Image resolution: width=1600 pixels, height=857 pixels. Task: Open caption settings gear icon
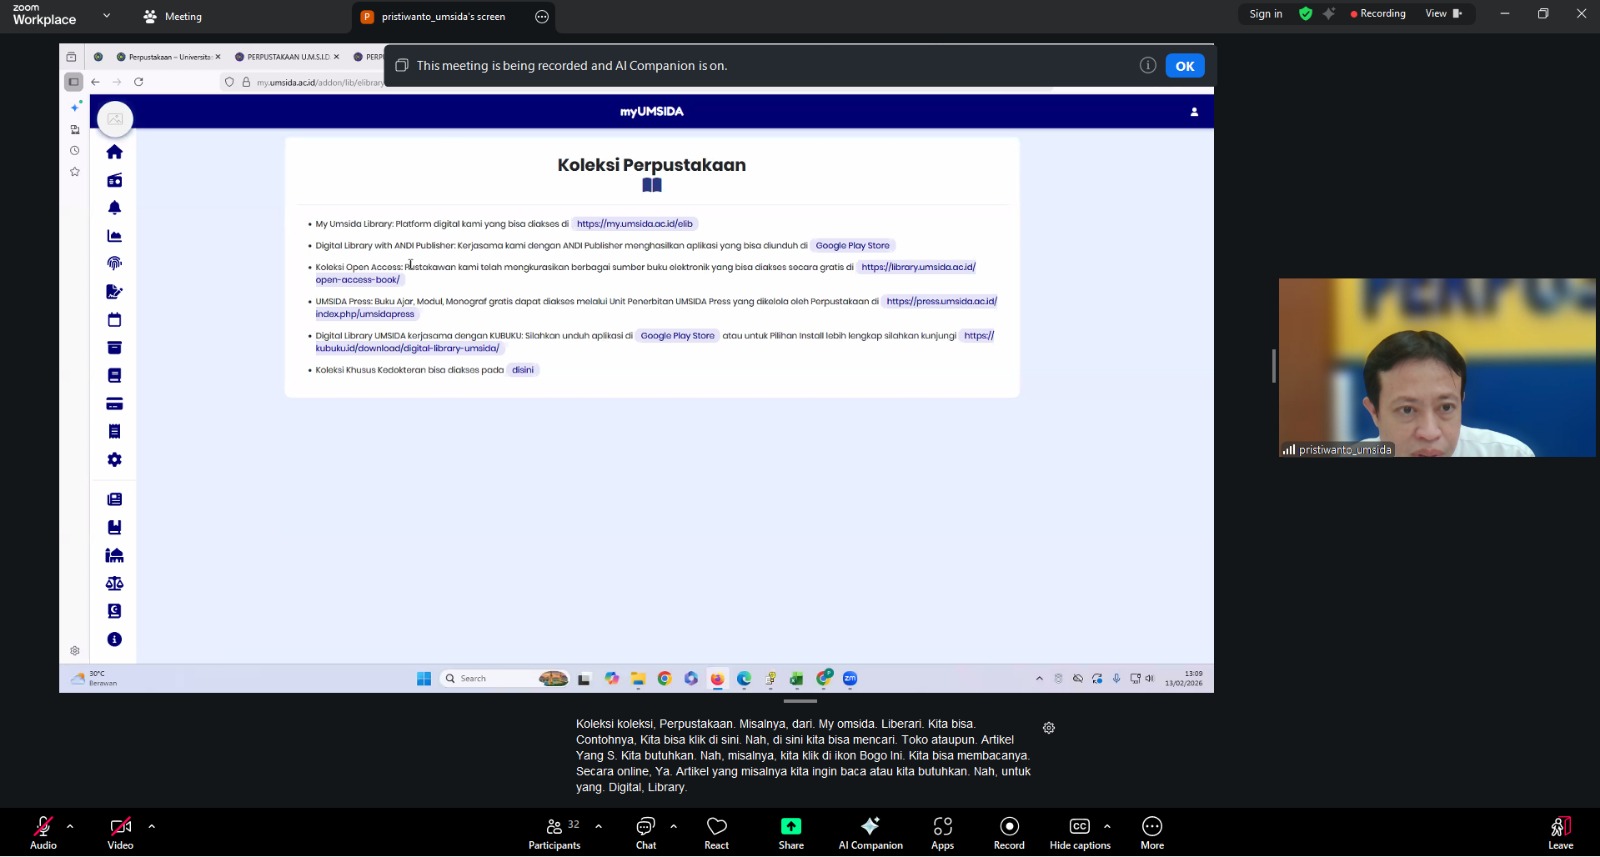tap(1049, 728)
